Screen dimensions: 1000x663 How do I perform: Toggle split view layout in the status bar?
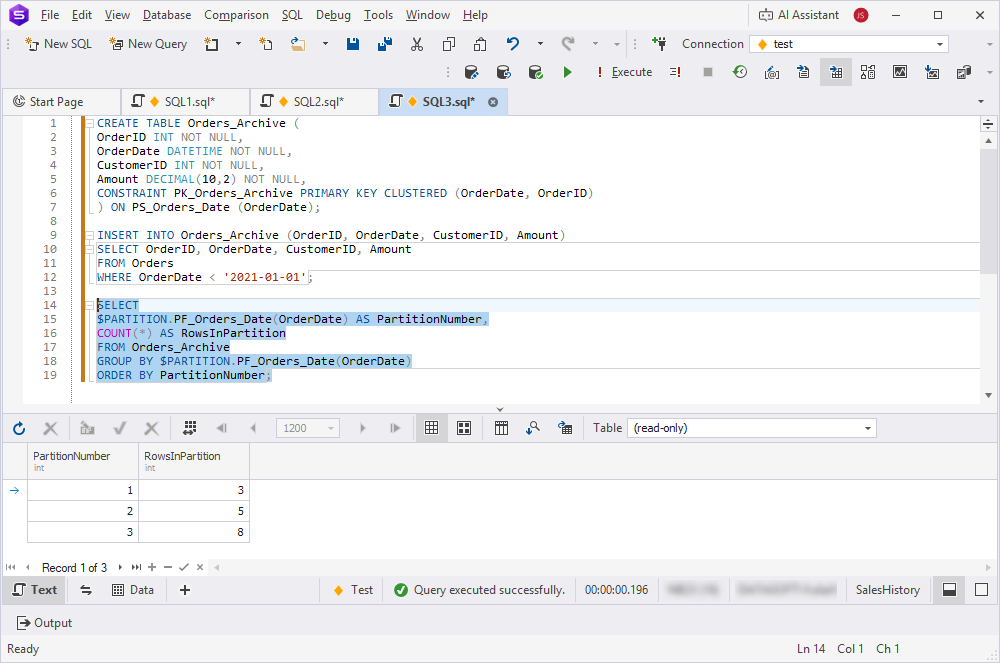point(949,590)
